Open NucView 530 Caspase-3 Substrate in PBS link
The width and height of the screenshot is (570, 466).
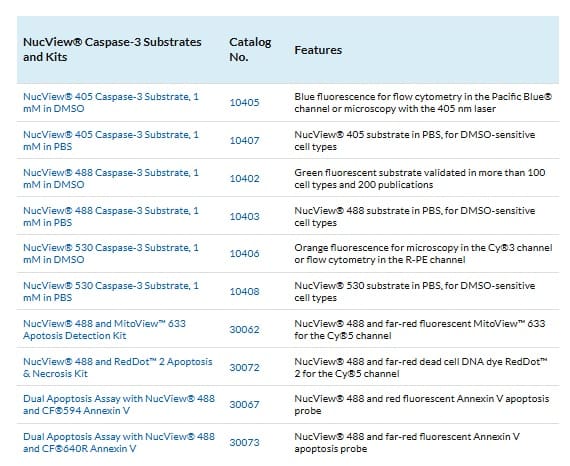coord(111,292)
